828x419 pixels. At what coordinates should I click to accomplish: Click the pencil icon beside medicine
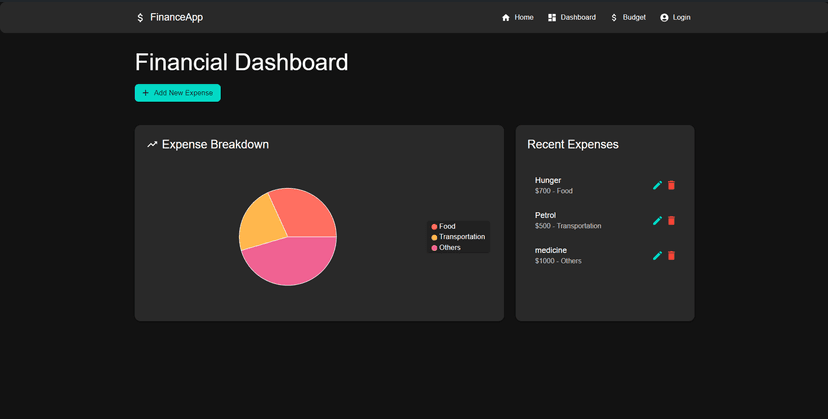pos(657,255)
